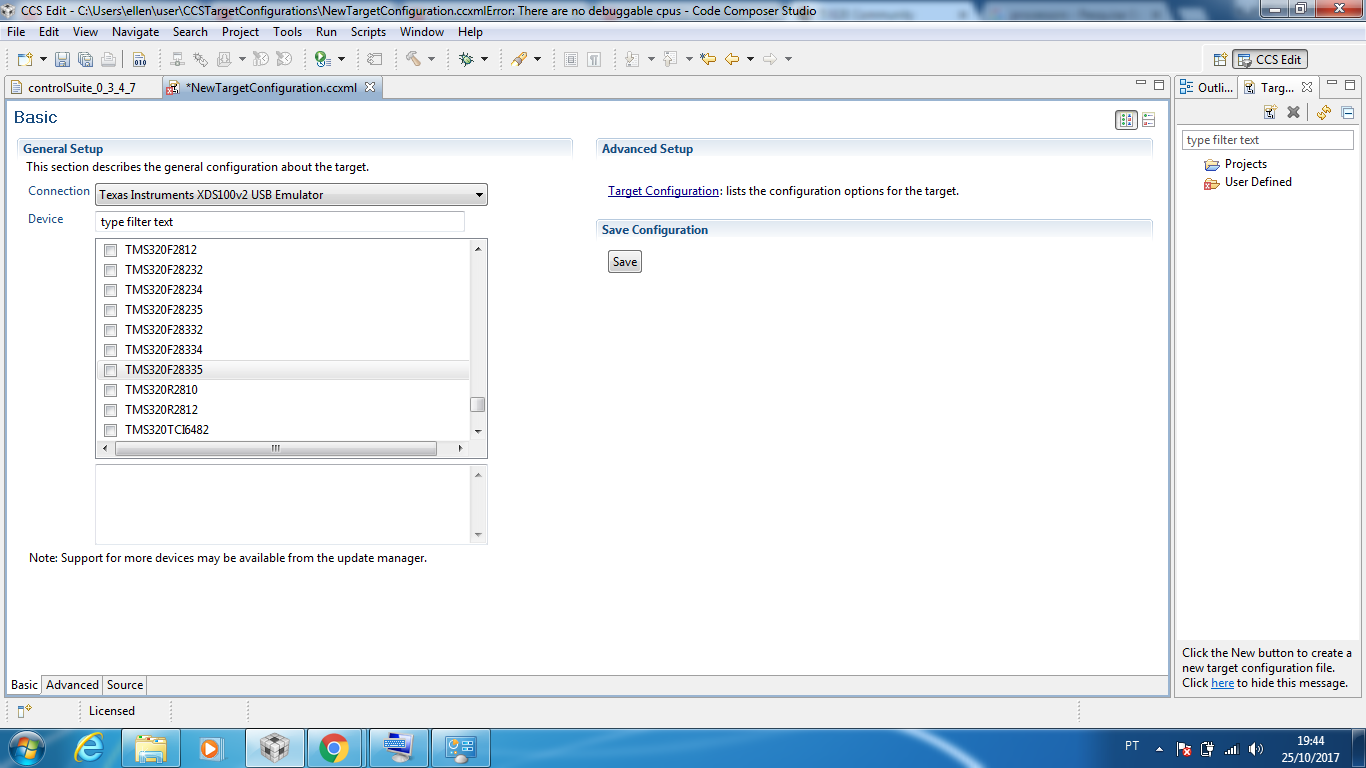
Task: Open the Scripts menu
Action: (368, 32)
